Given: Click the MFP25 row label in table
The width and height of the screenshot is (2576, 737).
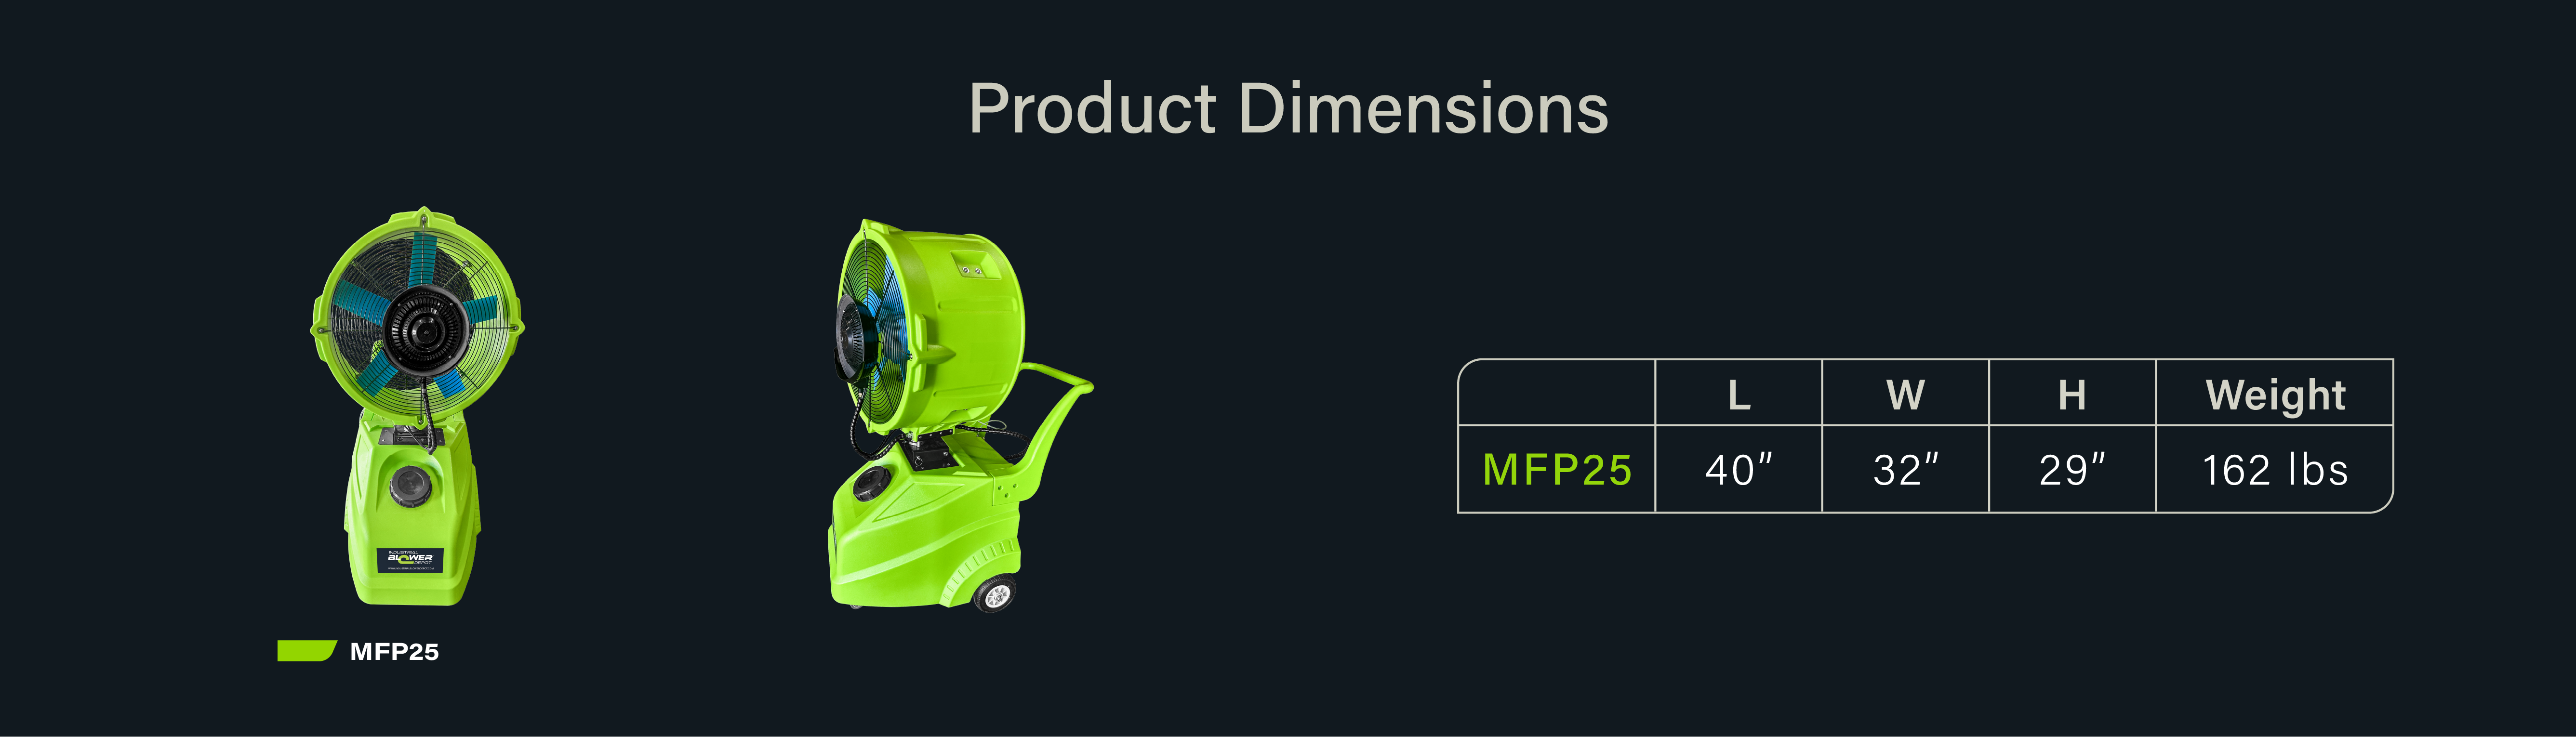Looking at the screenshot, I should click(1557, 470).
